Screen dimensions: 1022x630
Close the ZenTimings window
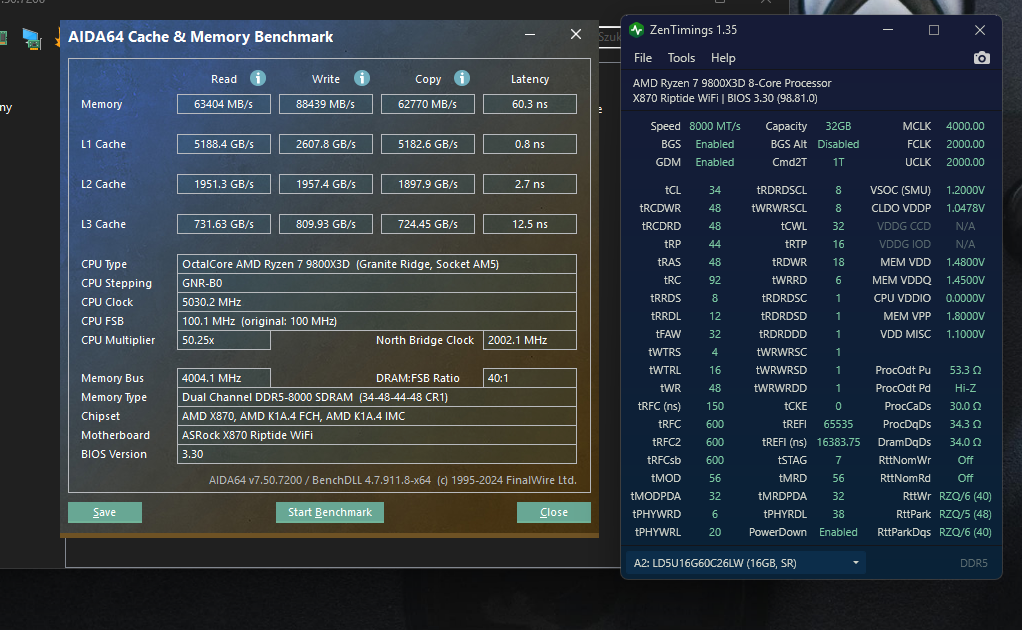coord(980,30)
